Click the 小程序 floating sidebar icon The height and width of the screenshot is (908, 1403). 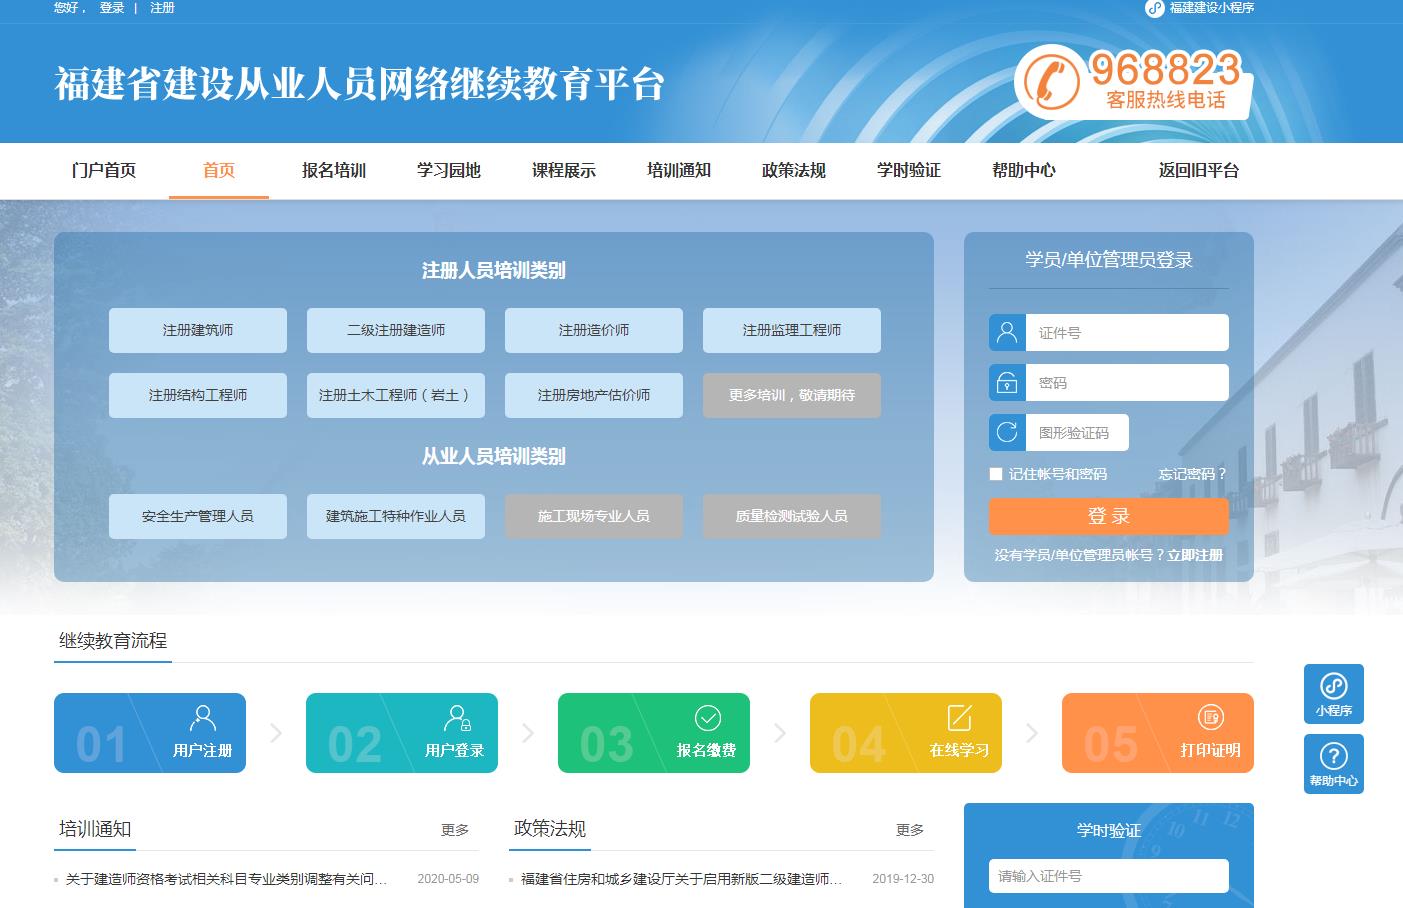pyautogui.click(x=1333, y=688)
